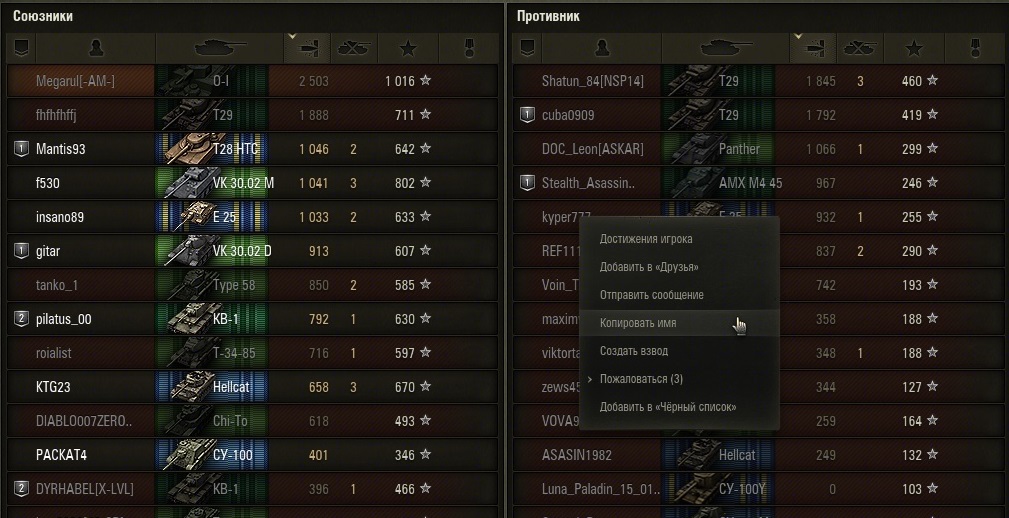This screenshot has width=1009, height=518.
Task: Sort allies by player silhouette icon
Action: click(96, 48)
